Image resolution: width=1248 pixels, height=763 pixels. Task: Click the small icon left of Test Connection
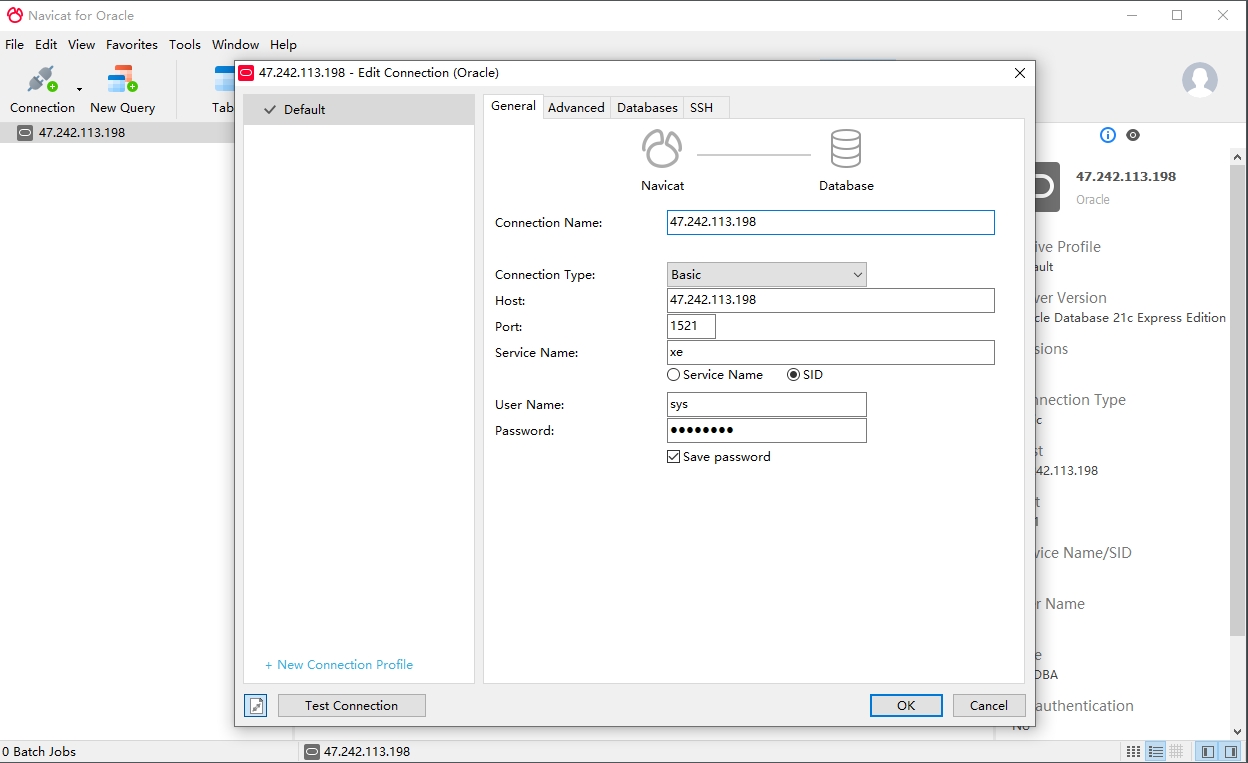click(256, 706)
